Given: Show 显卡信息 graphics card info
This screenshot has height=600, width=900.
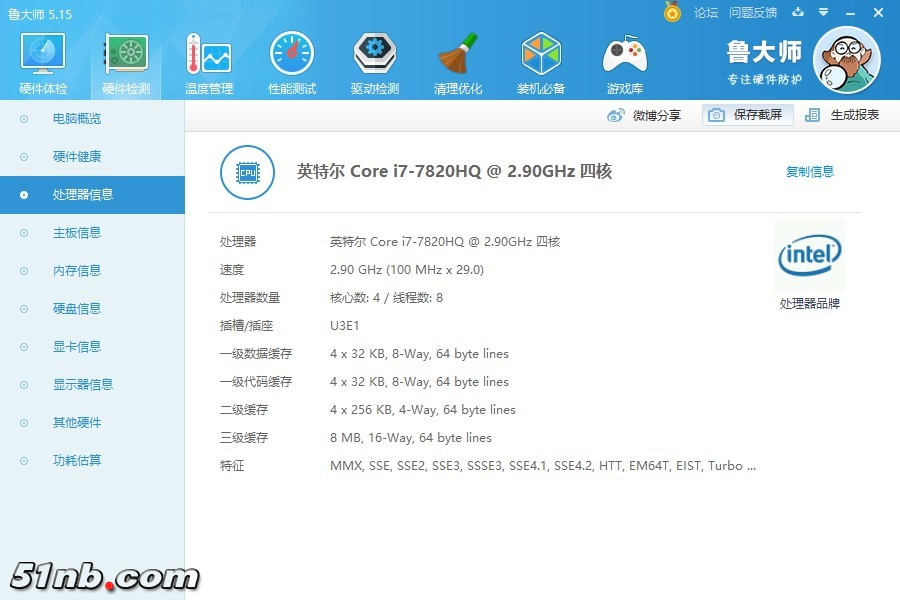Looking at the screenshot, I should 77,347.
